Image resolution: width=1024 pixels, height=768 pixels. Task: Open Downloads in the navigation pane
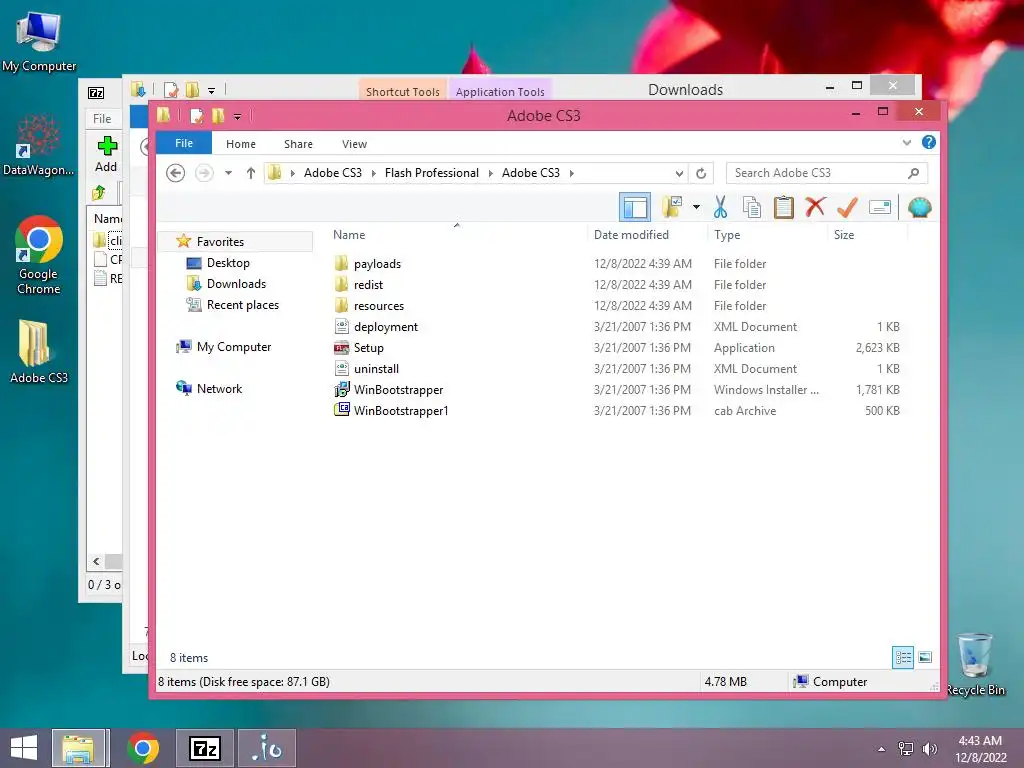pos(236,283)
